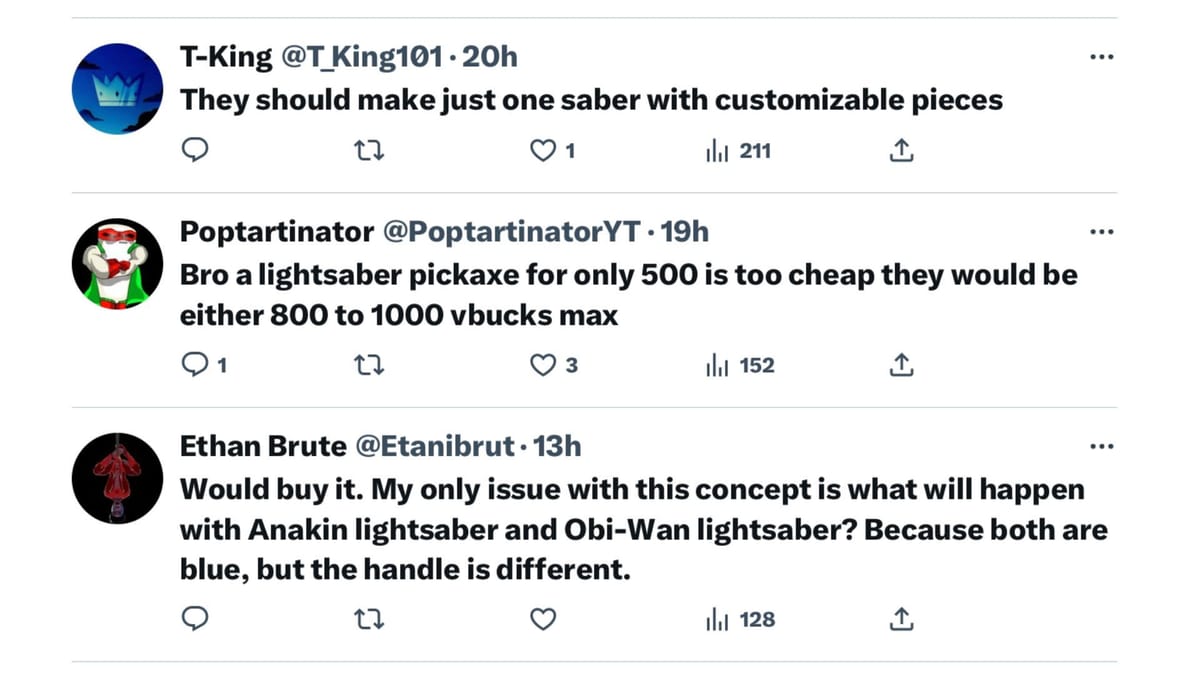Like T-King's tweet with the heart icon
Screen dimensions: 1200x675
(543, 149)
